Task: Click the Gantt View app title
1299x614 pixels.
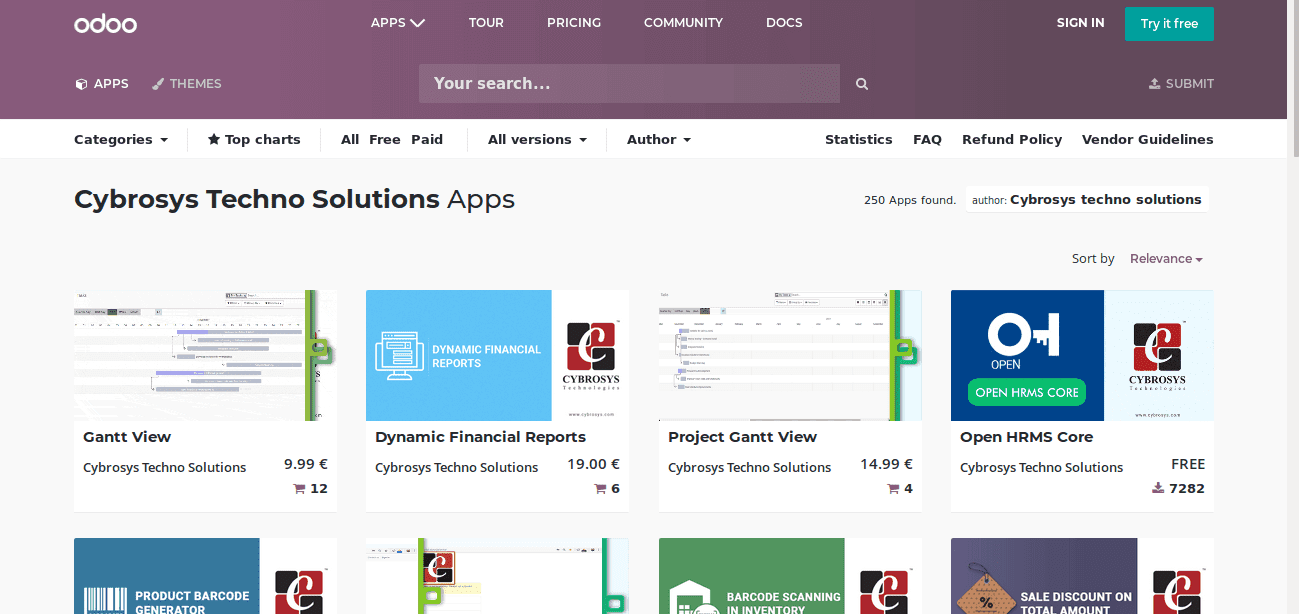Action: pyautogui.click(x=127, y=437)
